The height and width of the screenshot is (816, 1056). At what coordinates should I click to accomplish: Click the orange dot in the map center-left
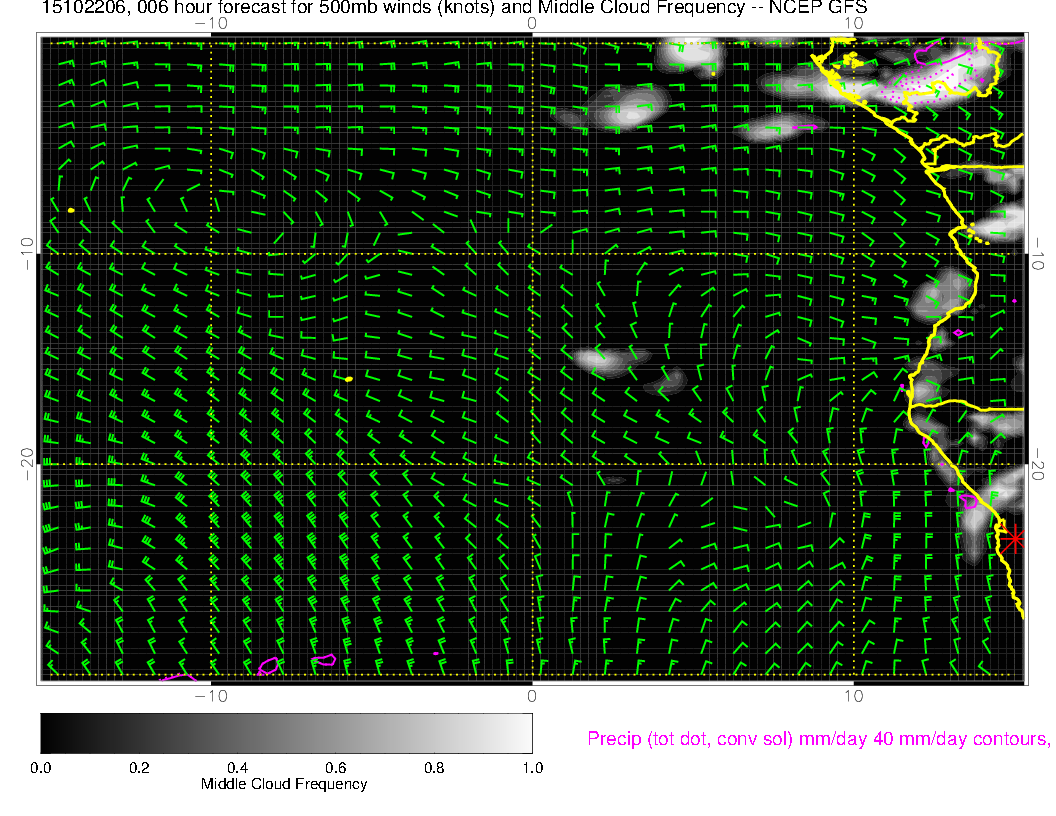(348, 379)
